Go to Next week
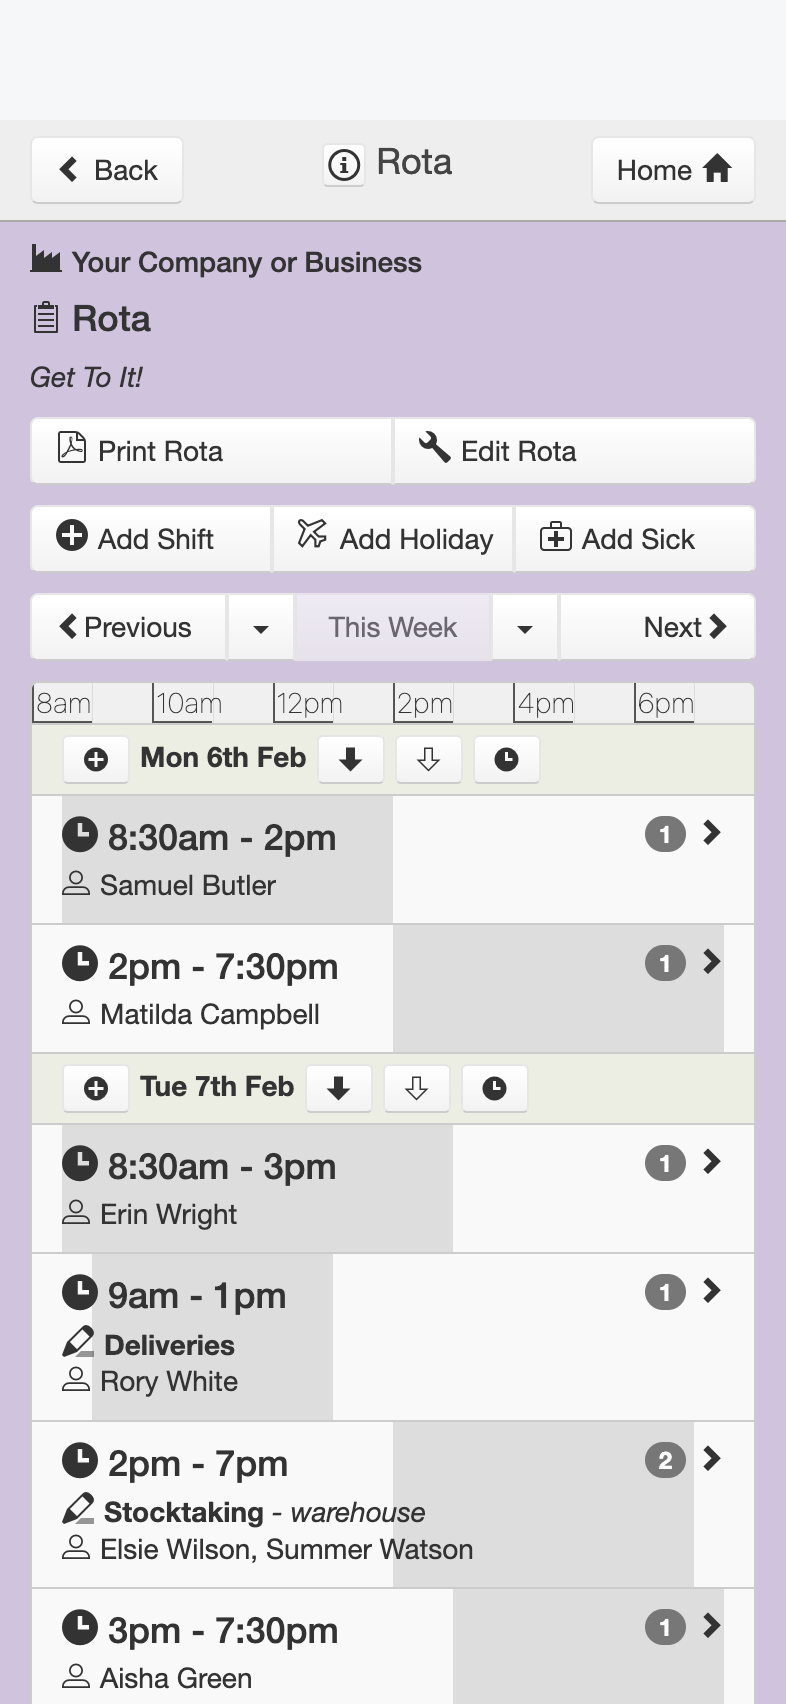 [657, 628]
